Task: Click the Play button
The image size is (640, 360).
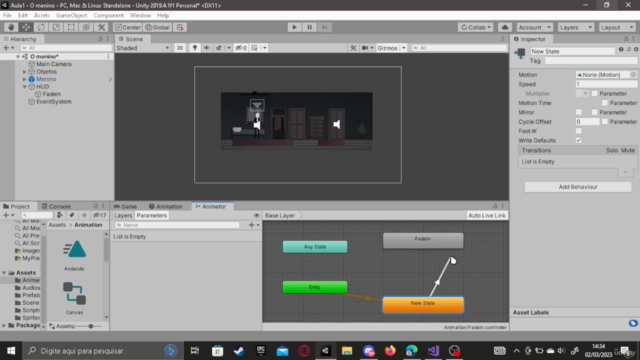Action: 294,27
